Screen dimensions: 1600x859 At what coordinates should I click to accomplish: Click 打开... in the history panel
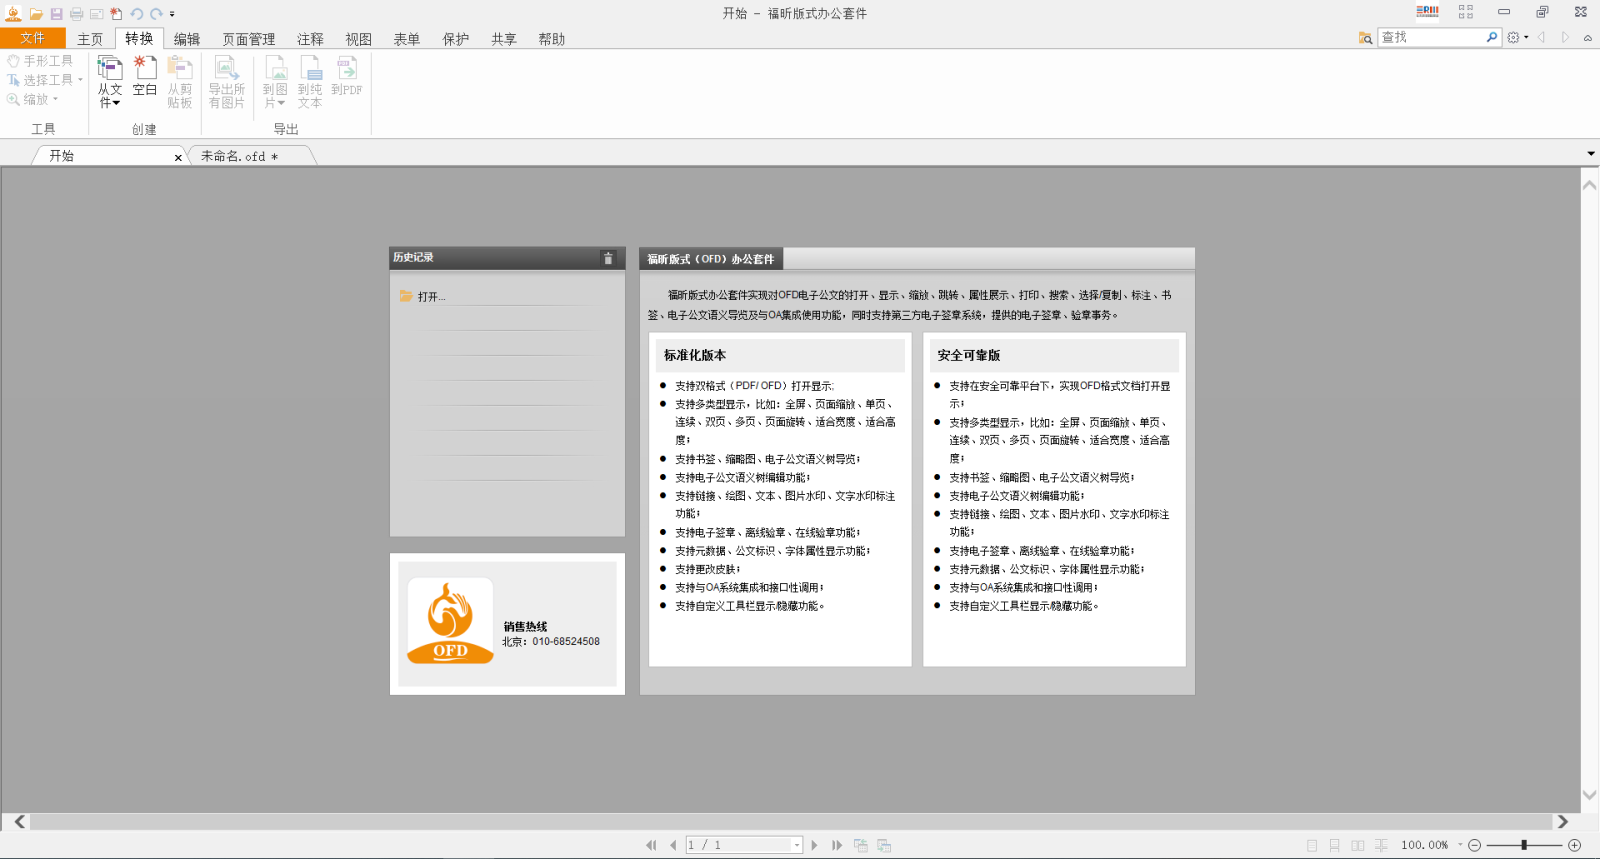(x=432, y=297)
